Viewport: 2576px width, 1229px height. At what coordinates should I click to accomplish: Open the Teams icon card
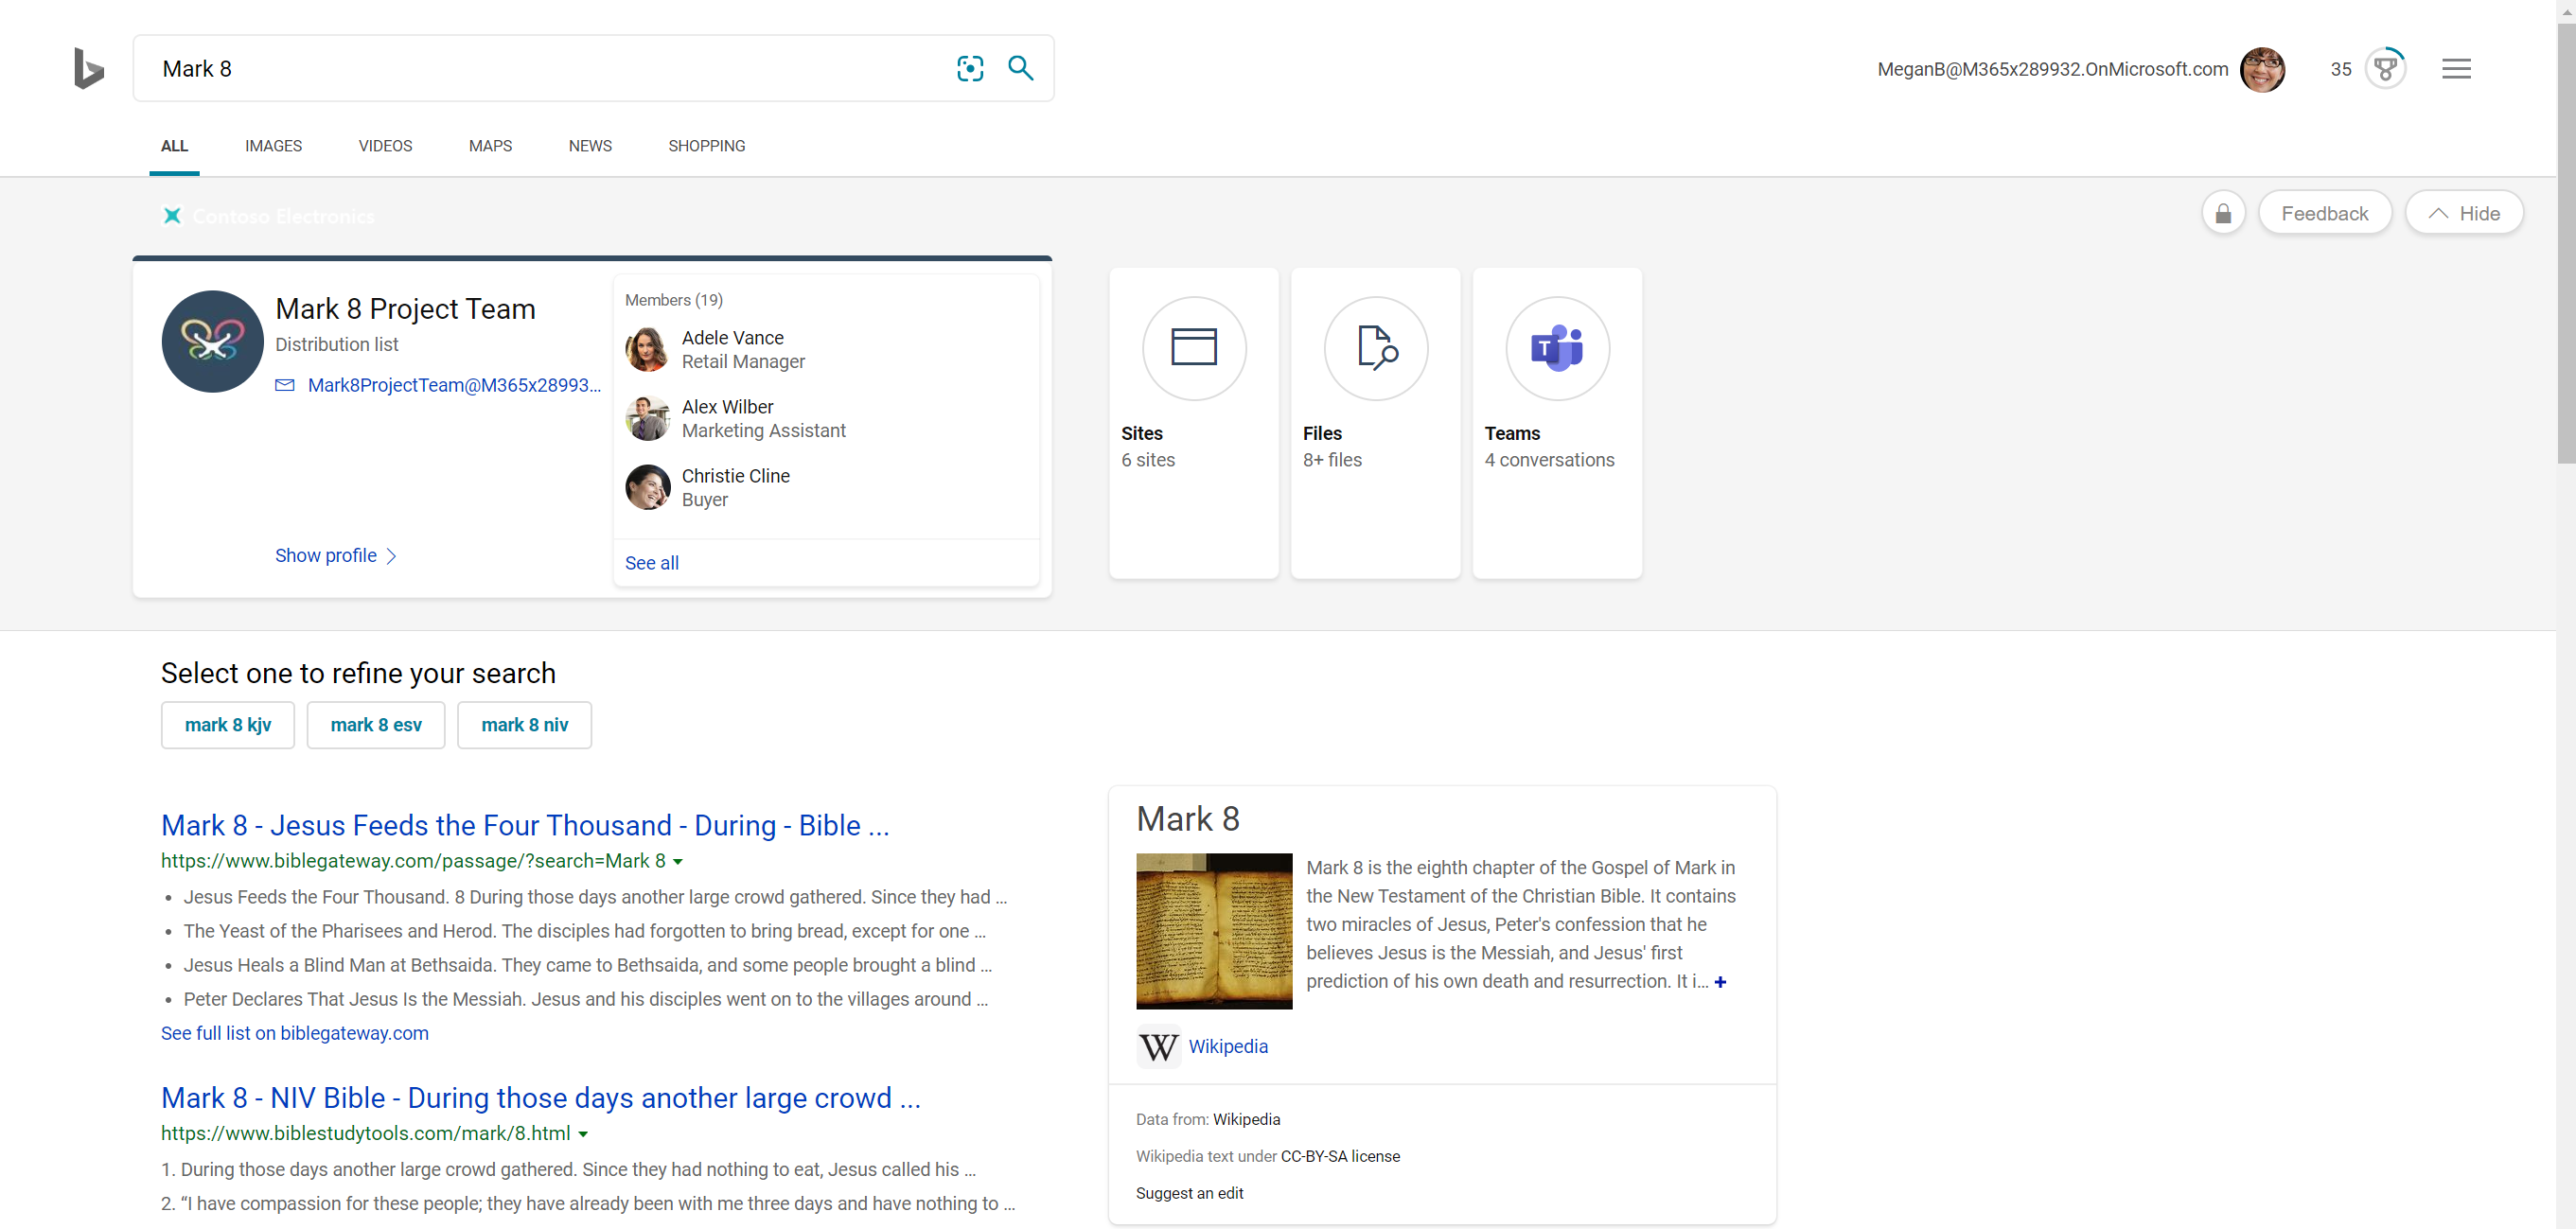pos(1557,422)
